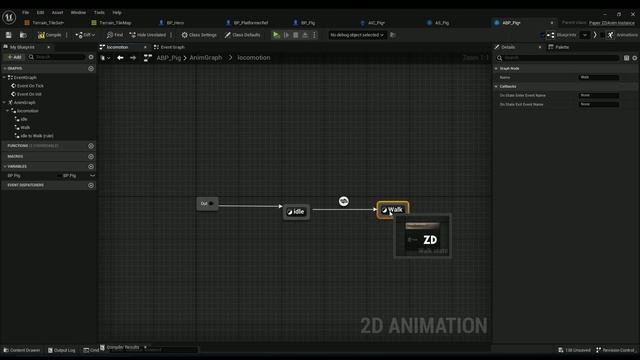Open the Help menu

click(x=117, y=13)
